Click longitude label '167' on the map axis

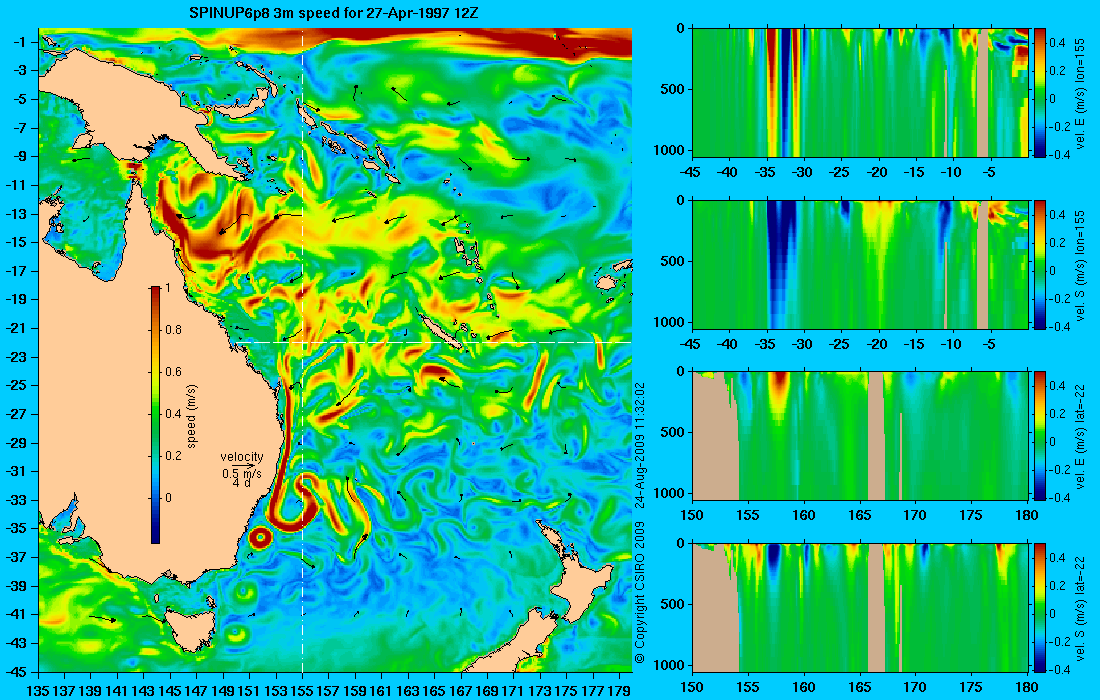[x=461, y=690]
